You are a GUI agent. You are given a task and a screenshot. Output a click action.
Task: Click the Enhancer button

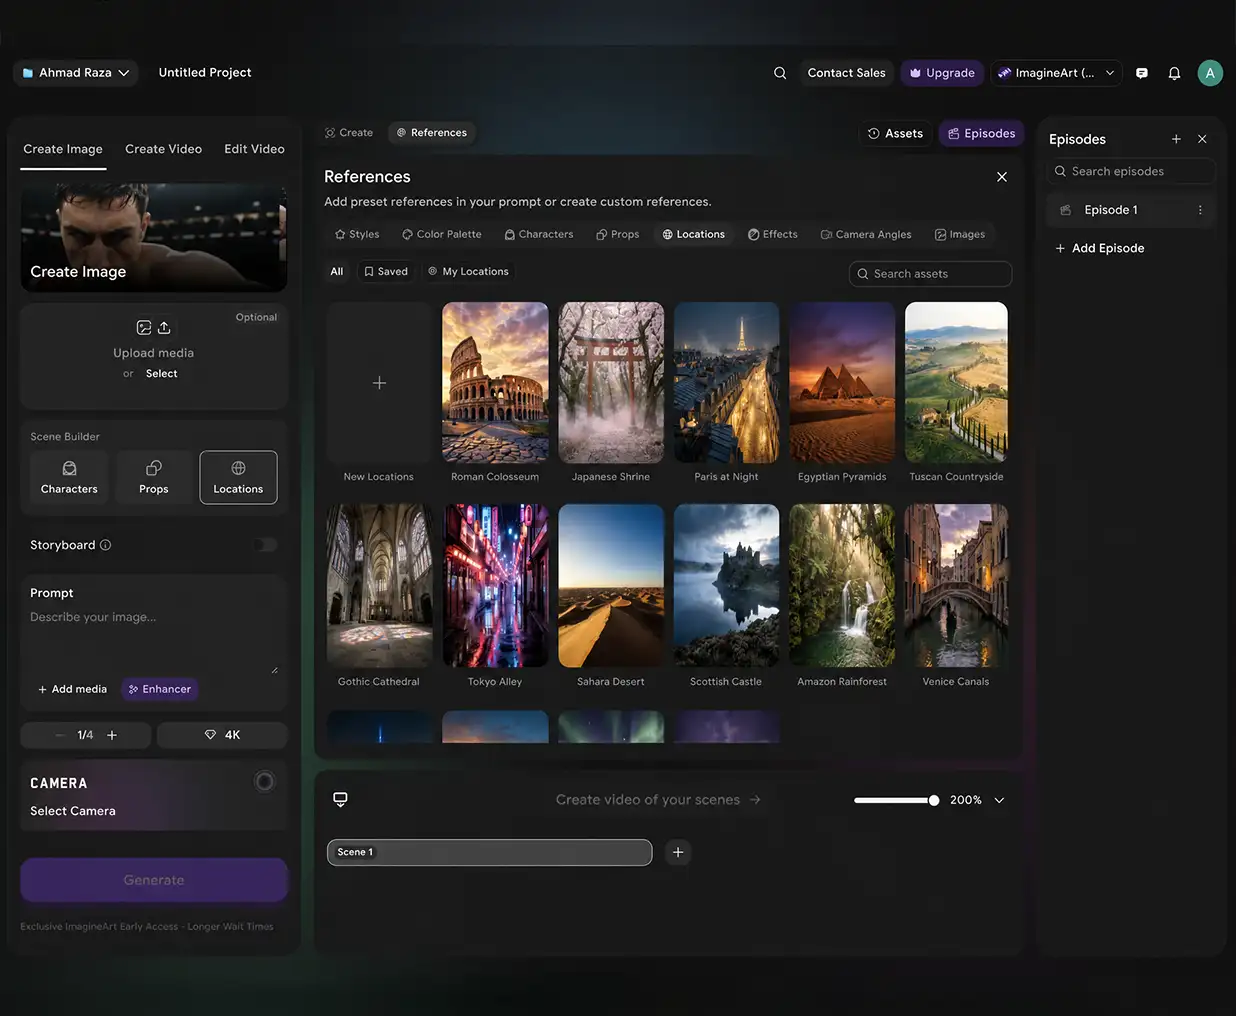click(x=160, y=689)
